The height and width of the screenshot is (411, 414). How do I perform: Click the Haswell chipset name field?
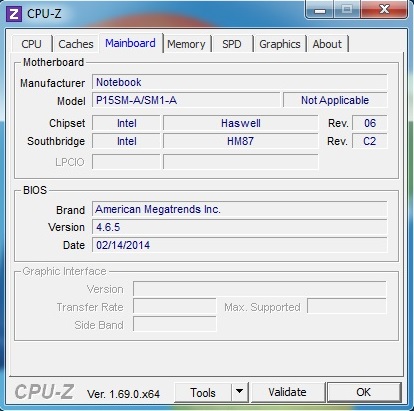(241, 123)
